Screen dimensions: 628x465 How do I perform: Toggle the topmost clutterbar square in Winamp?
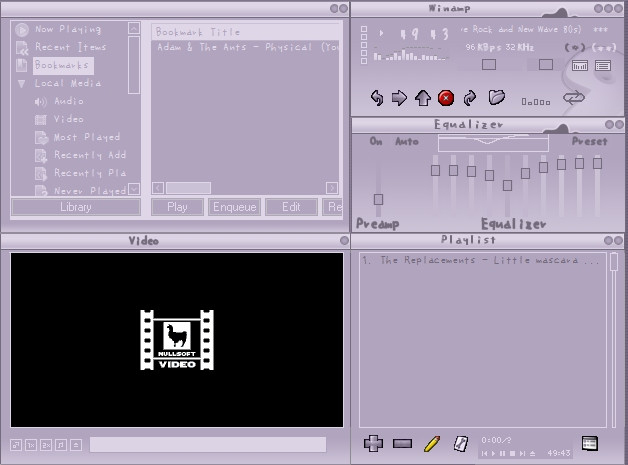click(x=364, y=29)
